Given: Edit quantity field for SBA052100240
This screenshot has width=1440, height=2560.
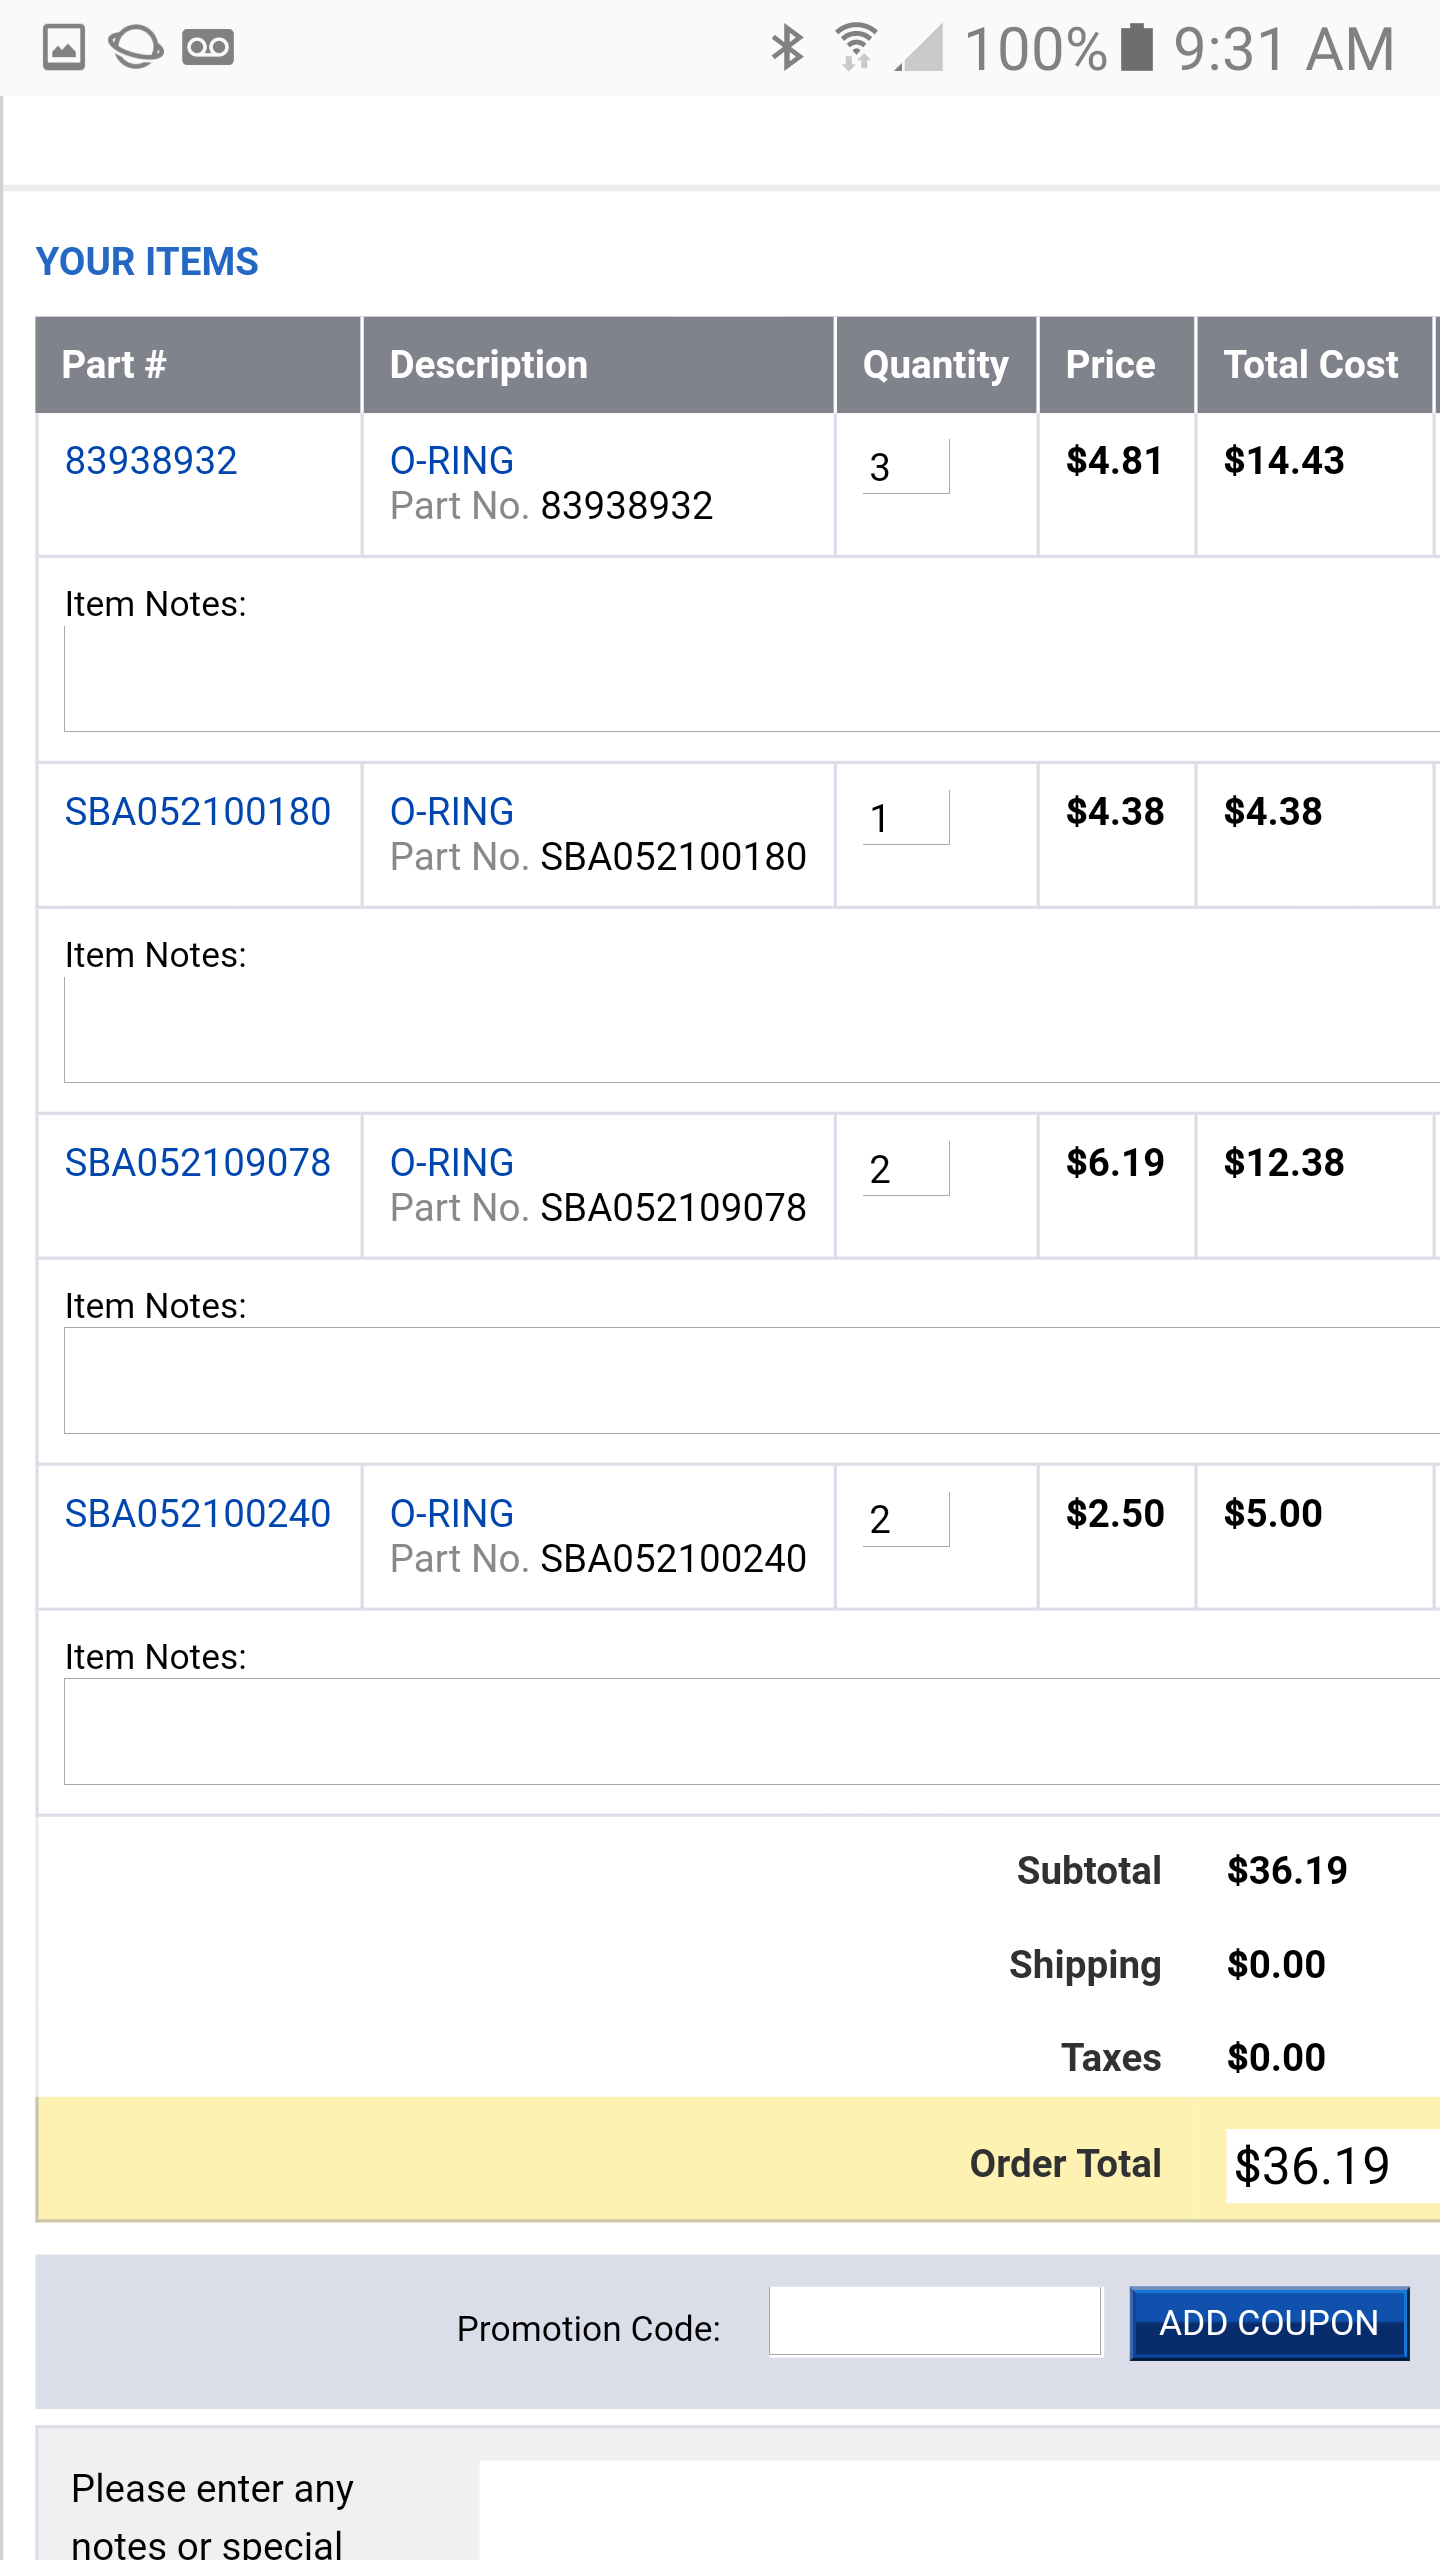Looking at the screenshot, I should [x=906, y=1519].
